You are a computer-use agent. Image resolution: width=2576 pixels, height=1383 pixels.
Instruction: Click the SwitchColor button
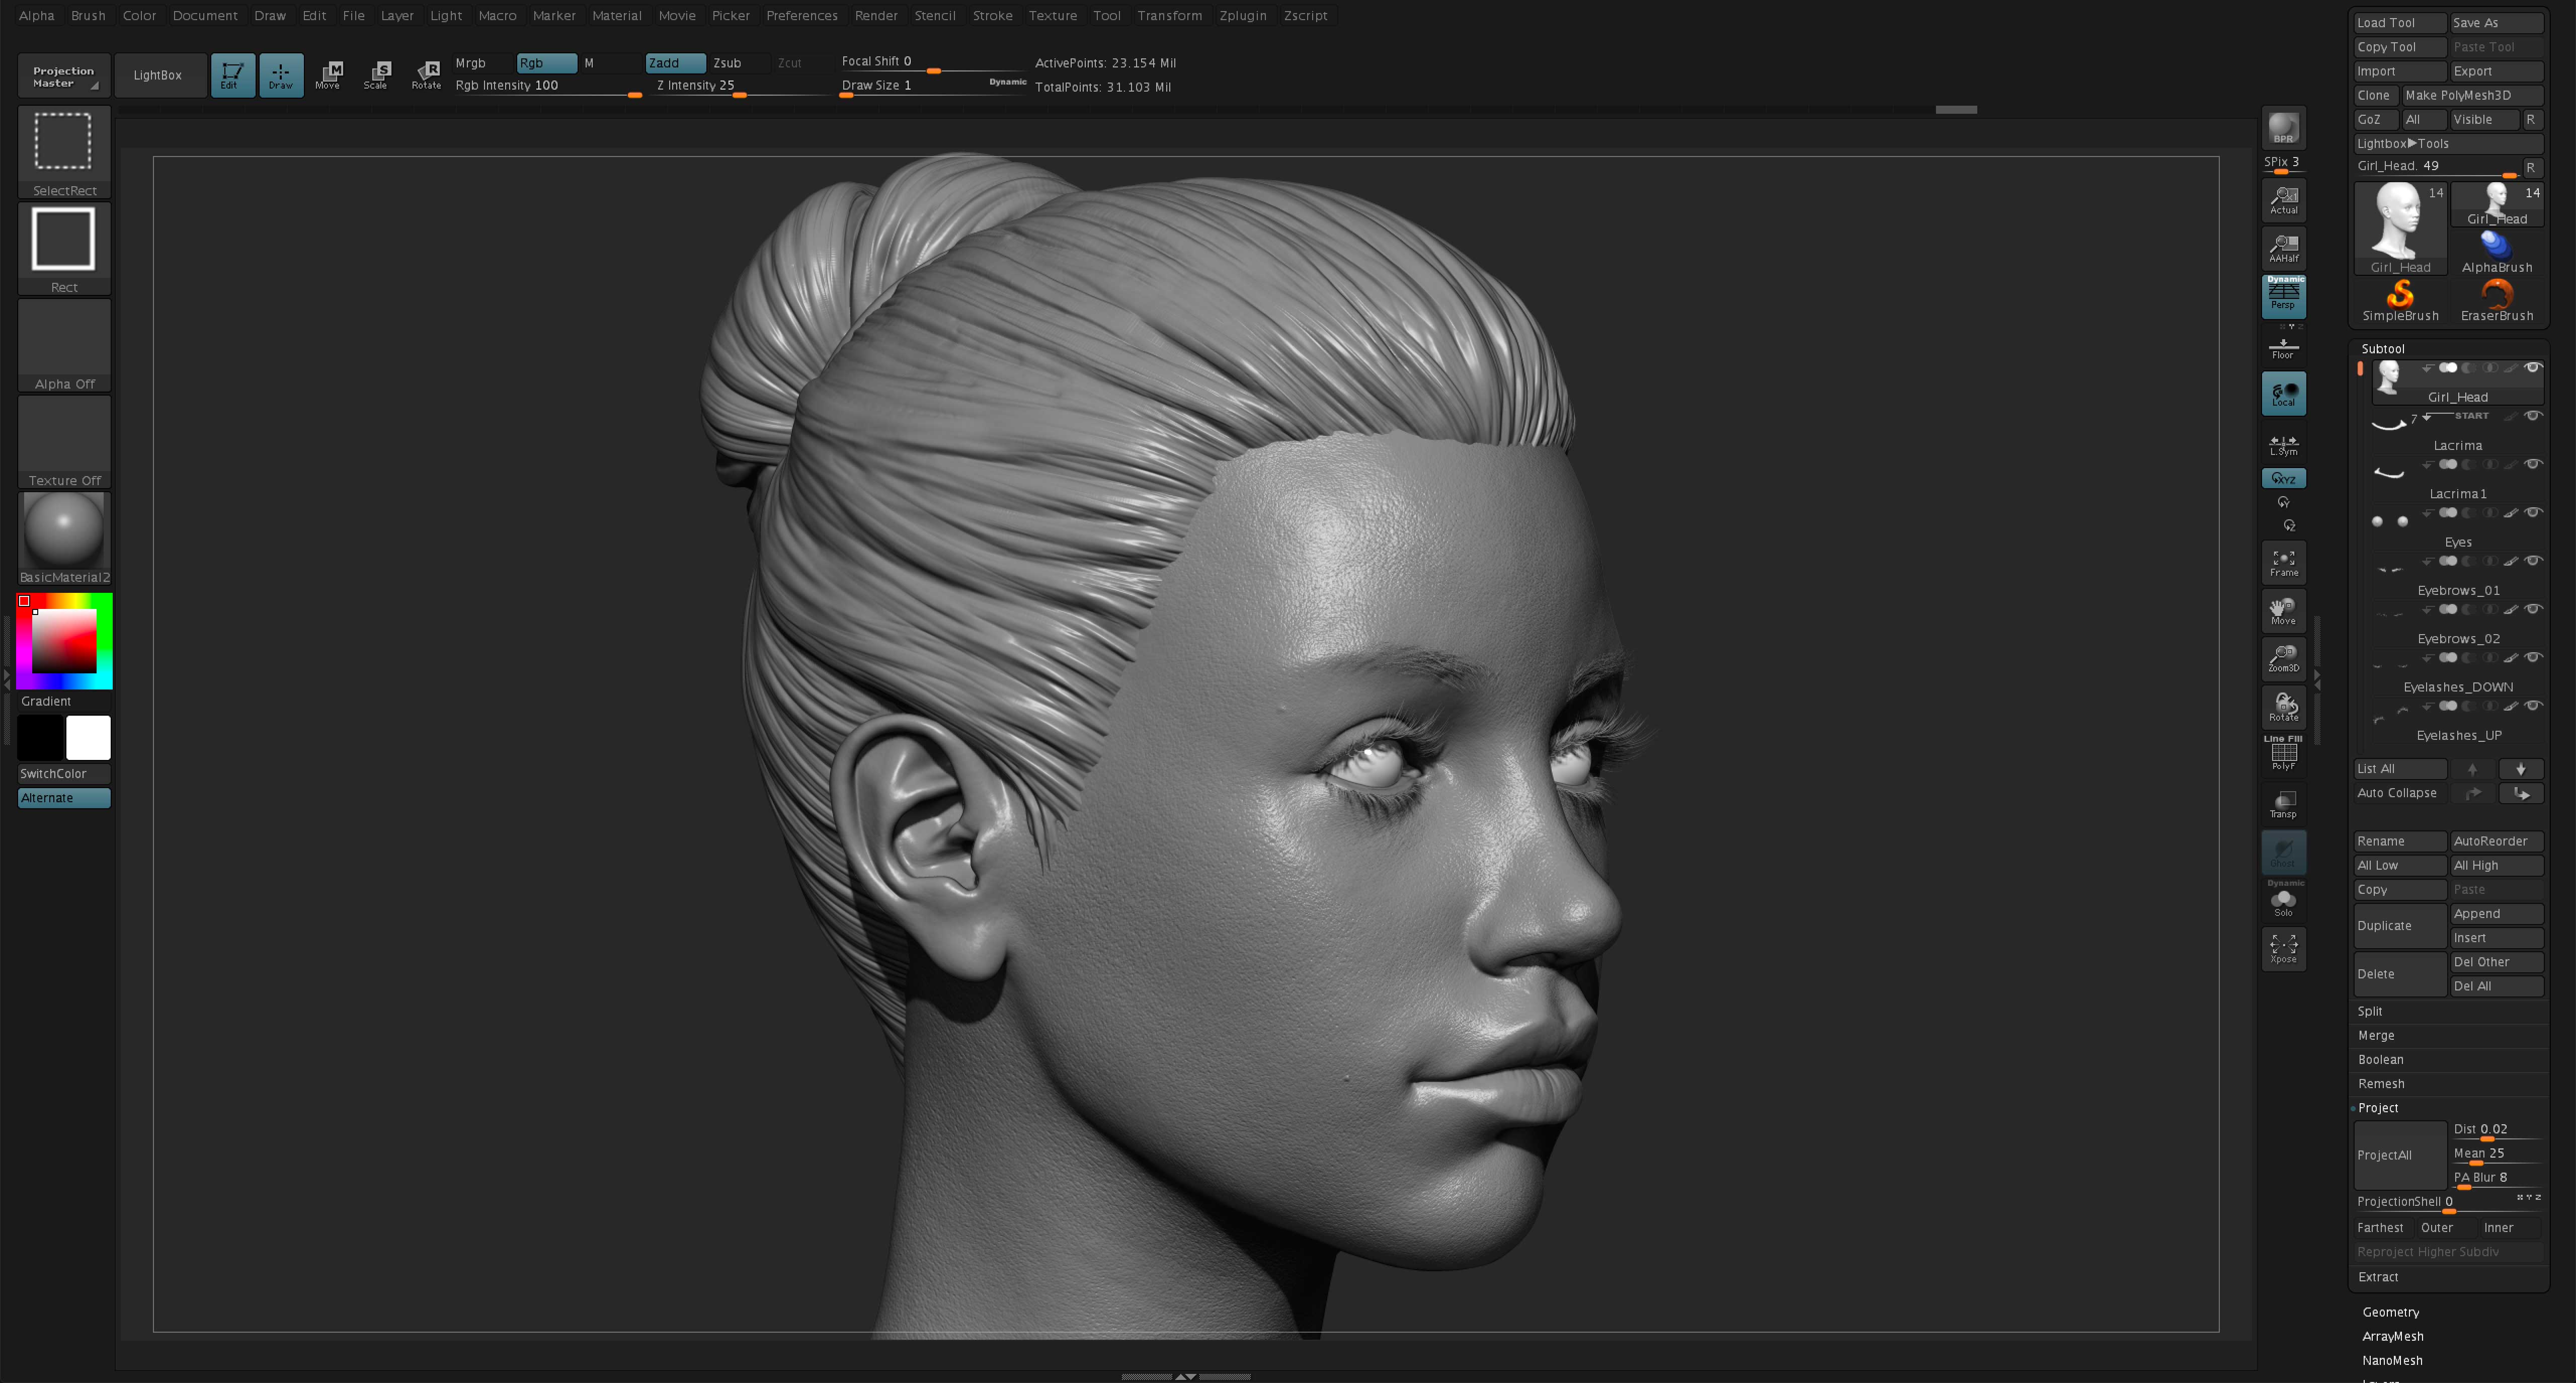[64, 774]
